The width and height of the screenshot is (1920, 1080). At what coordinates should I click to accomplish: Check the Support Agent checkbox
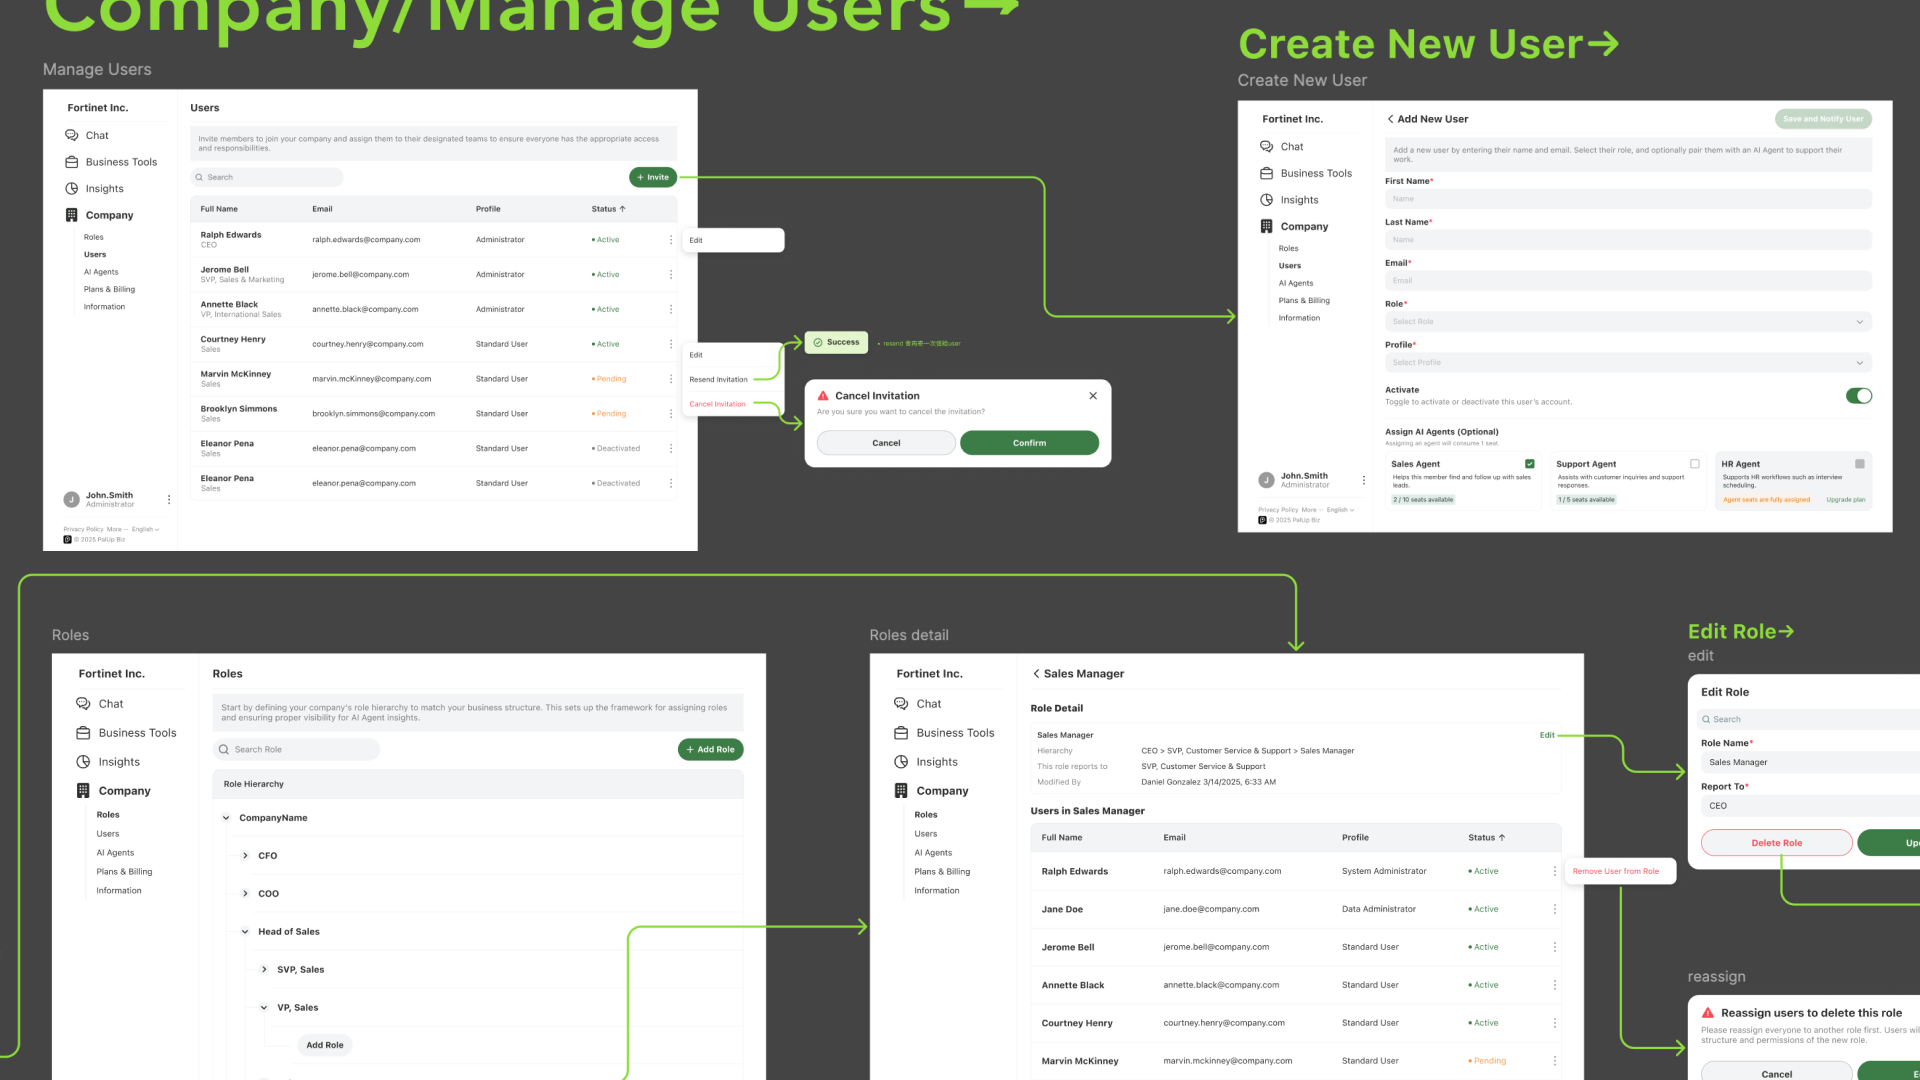tap(1694, 464)
